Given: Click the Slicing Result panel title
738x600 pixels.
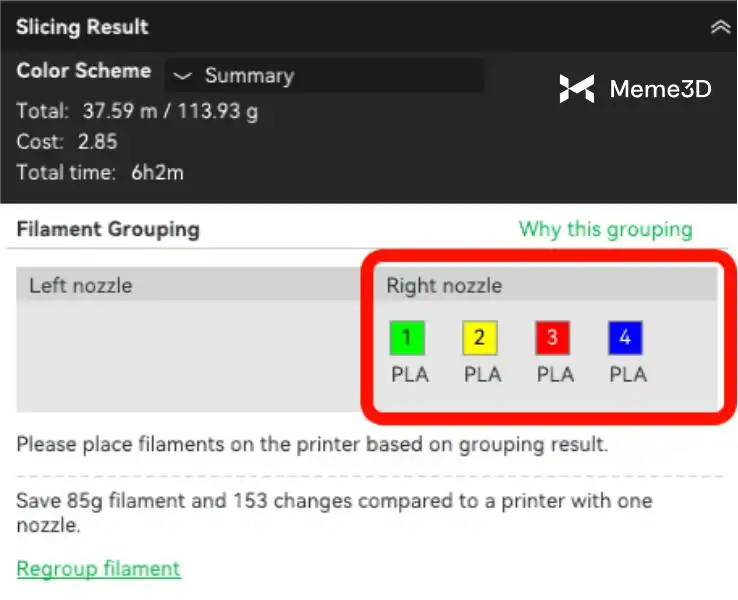Looking at the screenshot, I should [82, 27].
